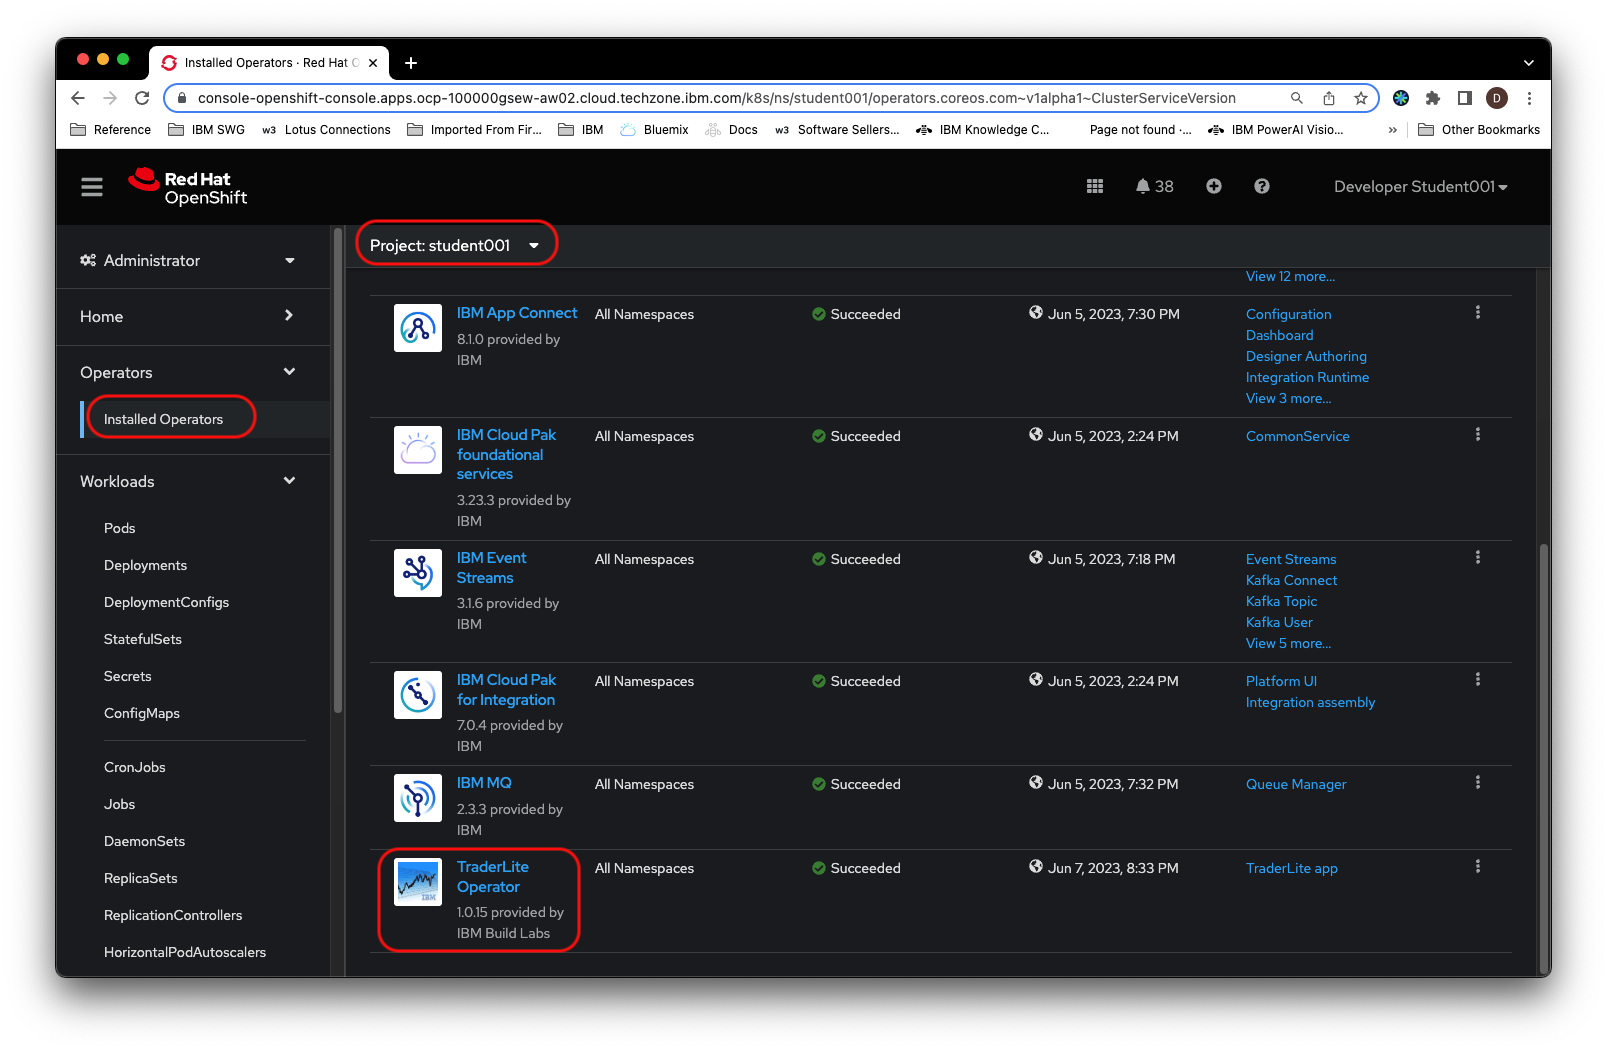Open the hamburger navigation menu
1607x1051 pixels.
92,187
